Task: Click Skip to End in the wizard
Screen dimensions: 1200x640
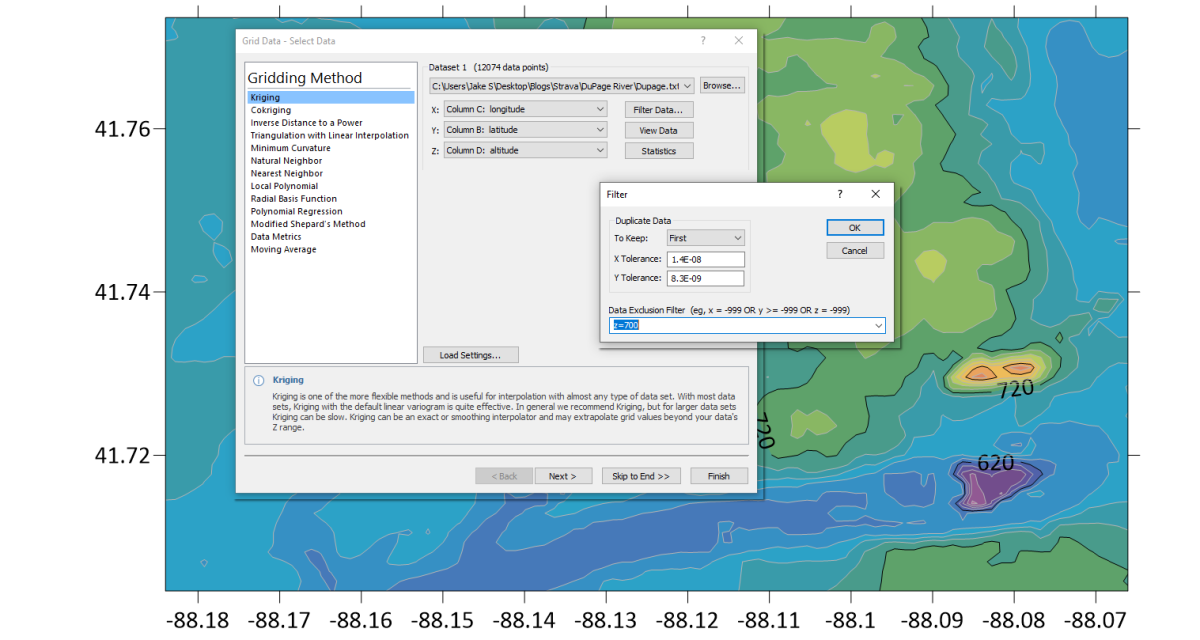Action: pyautogui.click(x=641, y=475)
